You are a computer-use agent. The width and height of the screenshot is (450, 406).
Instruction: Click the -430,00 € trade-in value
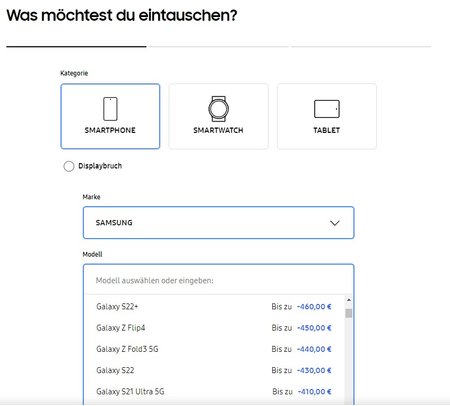[x=314, y=370]
